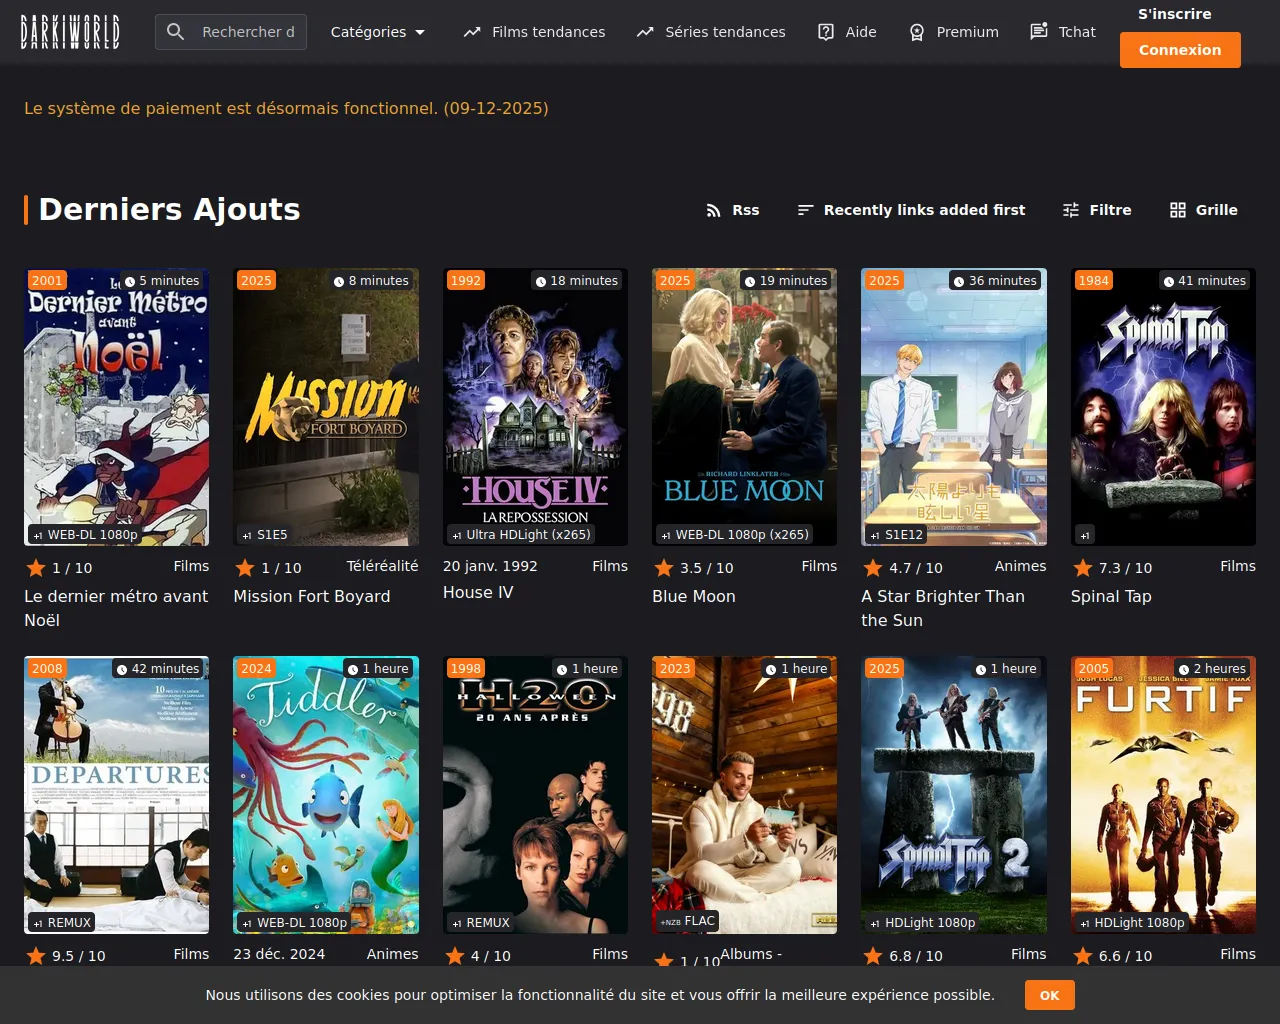The height and width of the screenshot is (1024, 1280).
Task: Click Le dernier métro avant Noël title
Action: [x=116, y=608]
